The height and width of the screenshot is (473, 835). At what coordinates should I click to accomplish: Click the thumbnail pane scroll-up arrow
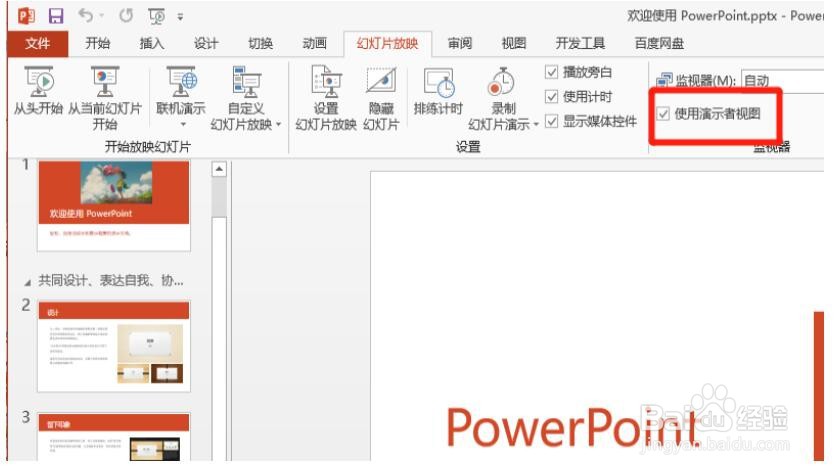pos(219,169)
